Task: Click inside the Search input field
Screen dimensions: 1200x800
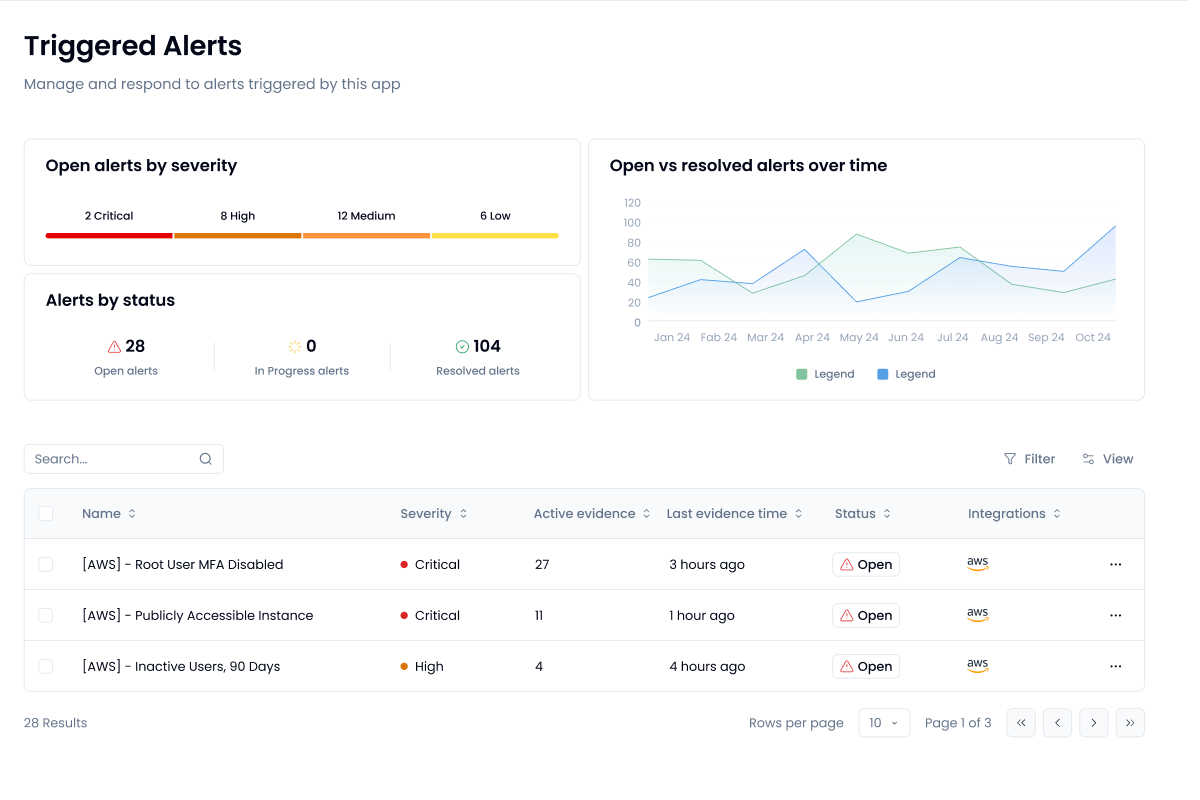Action: pos(110,458)
